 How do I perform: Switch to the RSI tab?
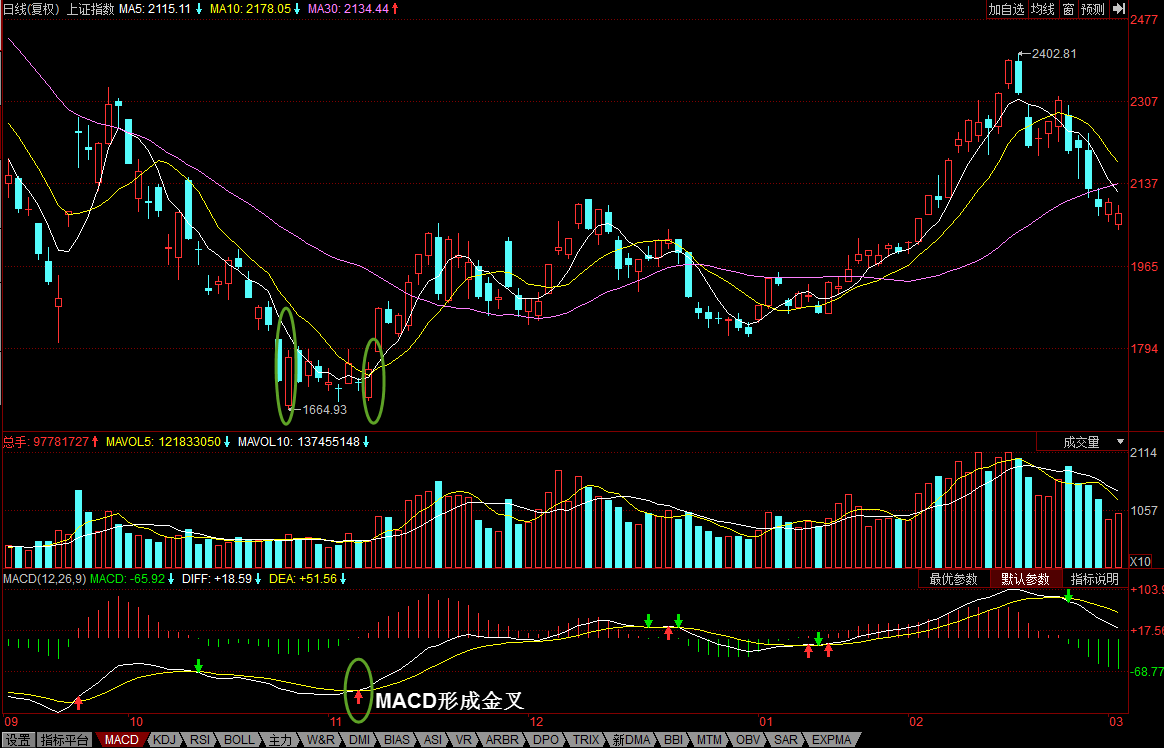click(x=200, y=740)
